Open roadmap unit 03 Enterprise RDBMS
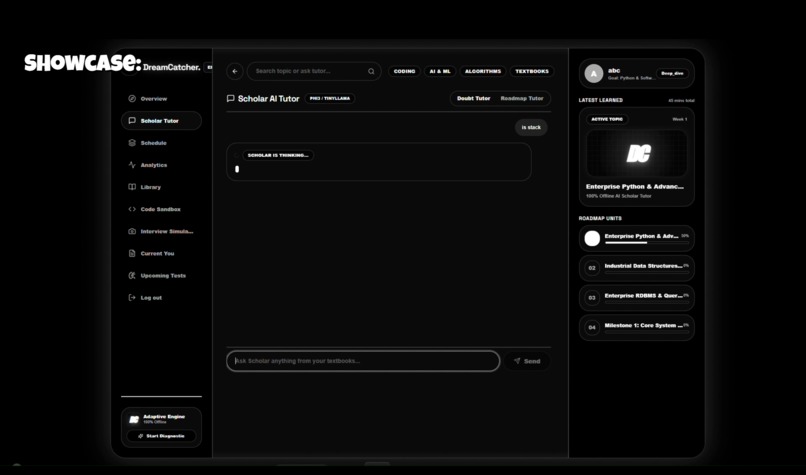Viewport: 806px width, 475px height. [x=637, y=298]
